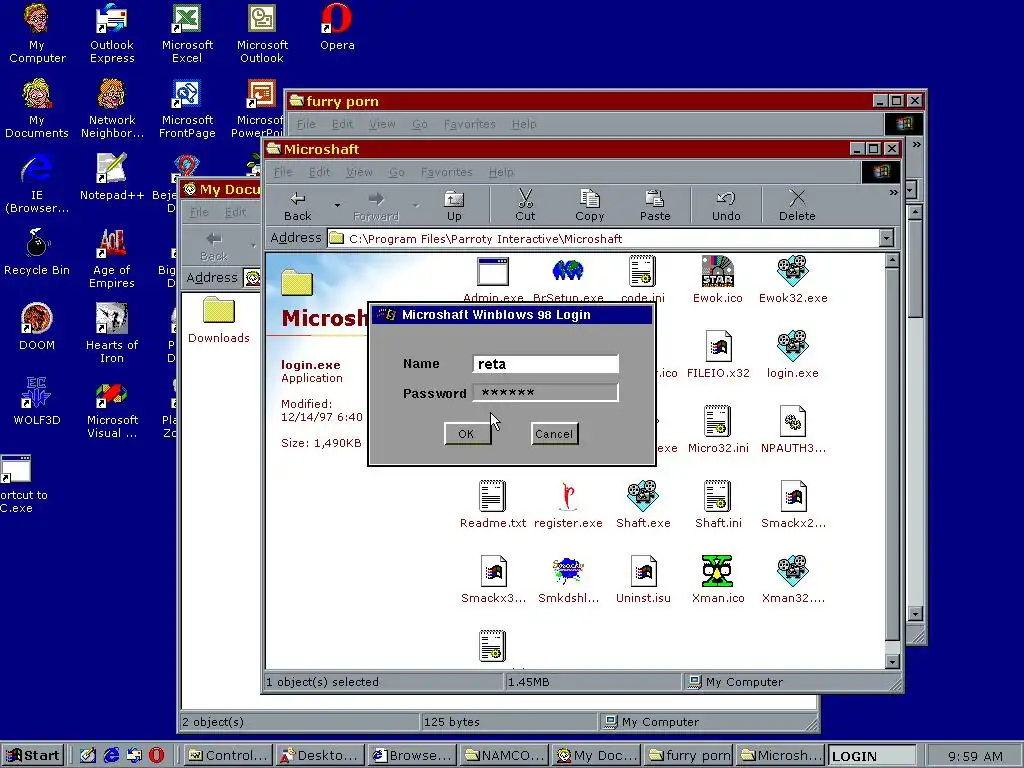Click the Undo toolbar button
The height and width of the screenshot is (768, 1024).
pos(726,206)
